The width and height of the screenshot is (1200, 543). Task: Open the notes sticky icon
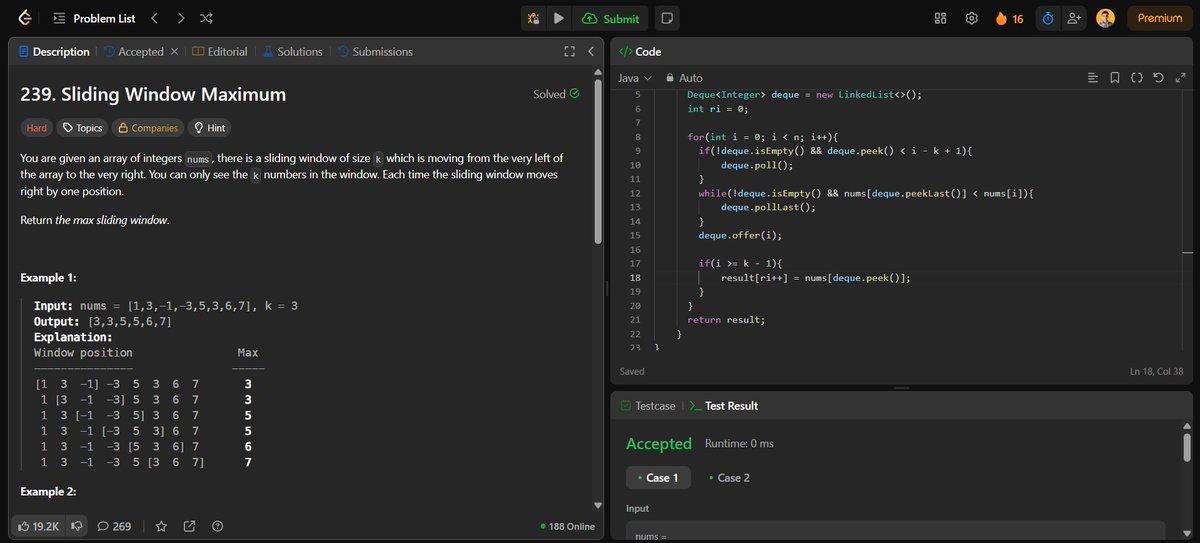(667, 18)
